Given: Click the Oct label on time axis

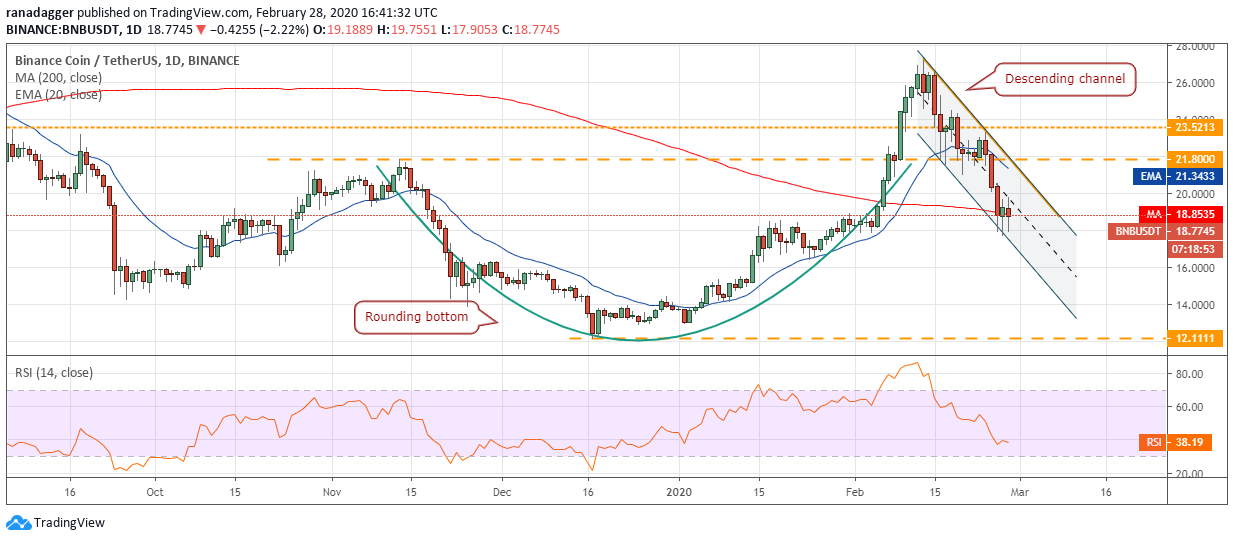Looking at the screenshot, I should point(155,493).
